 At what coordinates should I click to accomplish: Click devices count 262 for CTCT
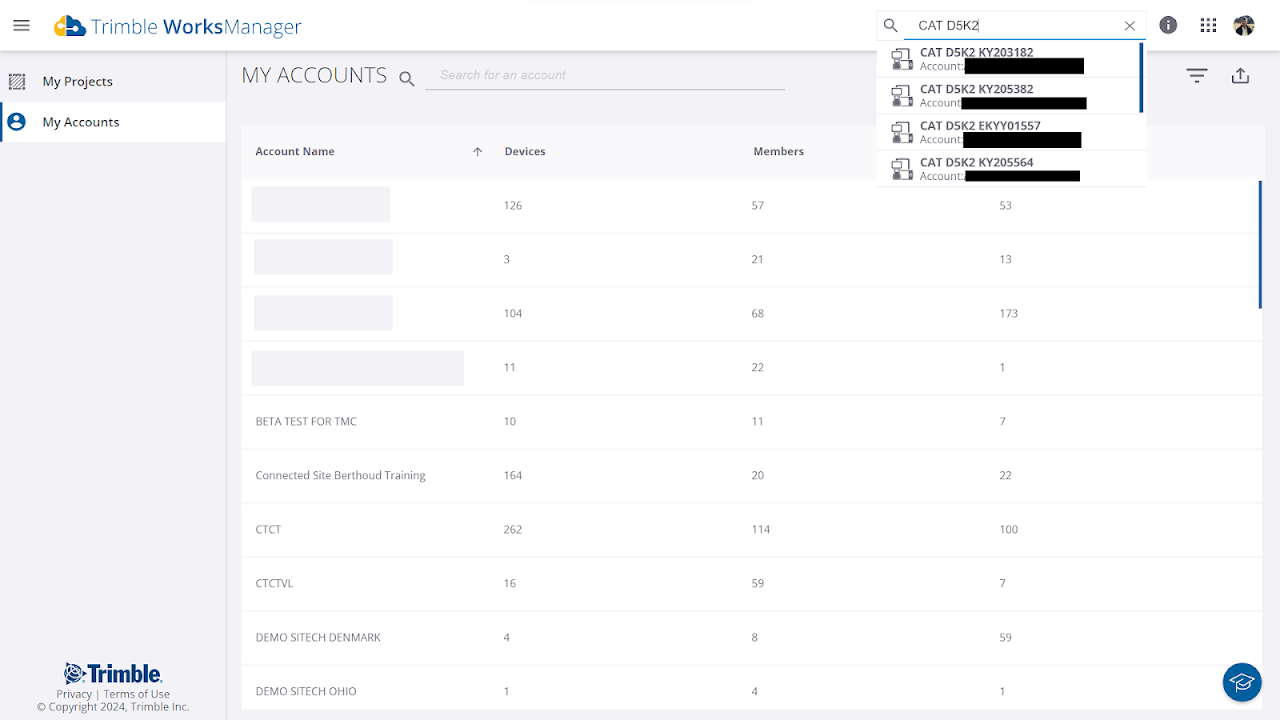[513, 530]
